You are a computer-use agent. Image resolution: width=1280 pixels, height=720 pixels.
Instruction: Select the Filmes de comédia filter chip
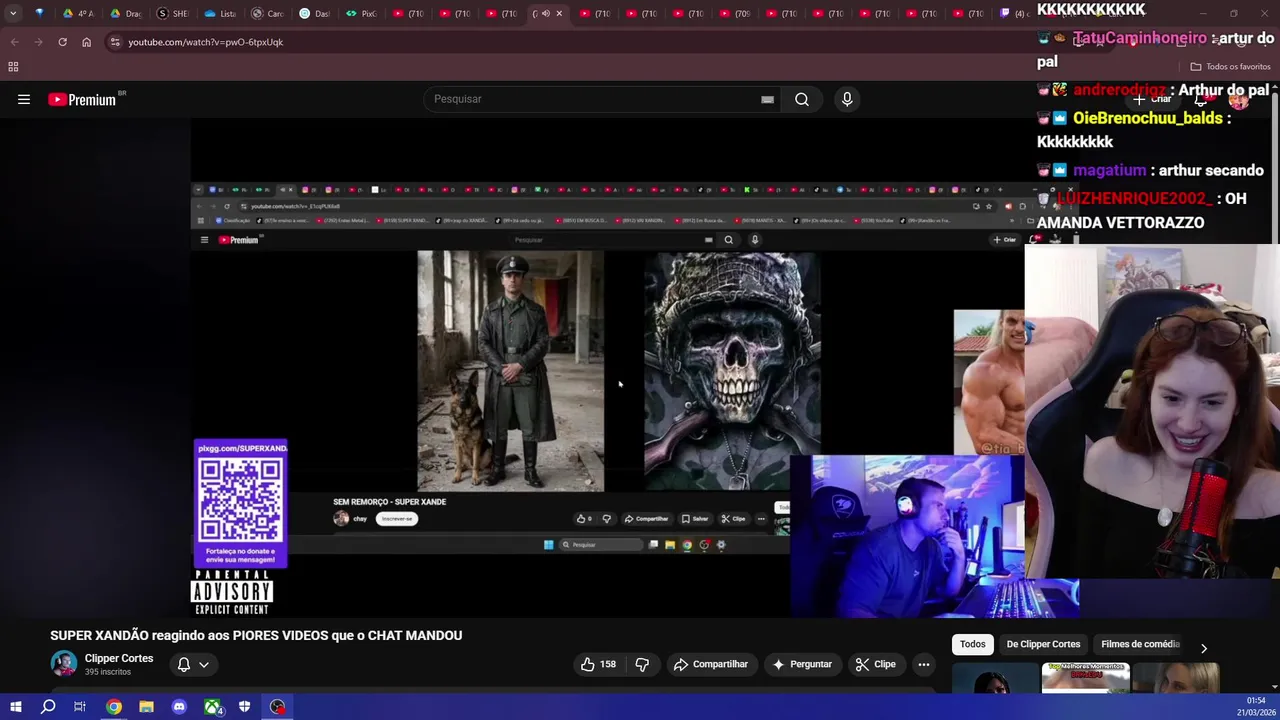pos(1140,644)
